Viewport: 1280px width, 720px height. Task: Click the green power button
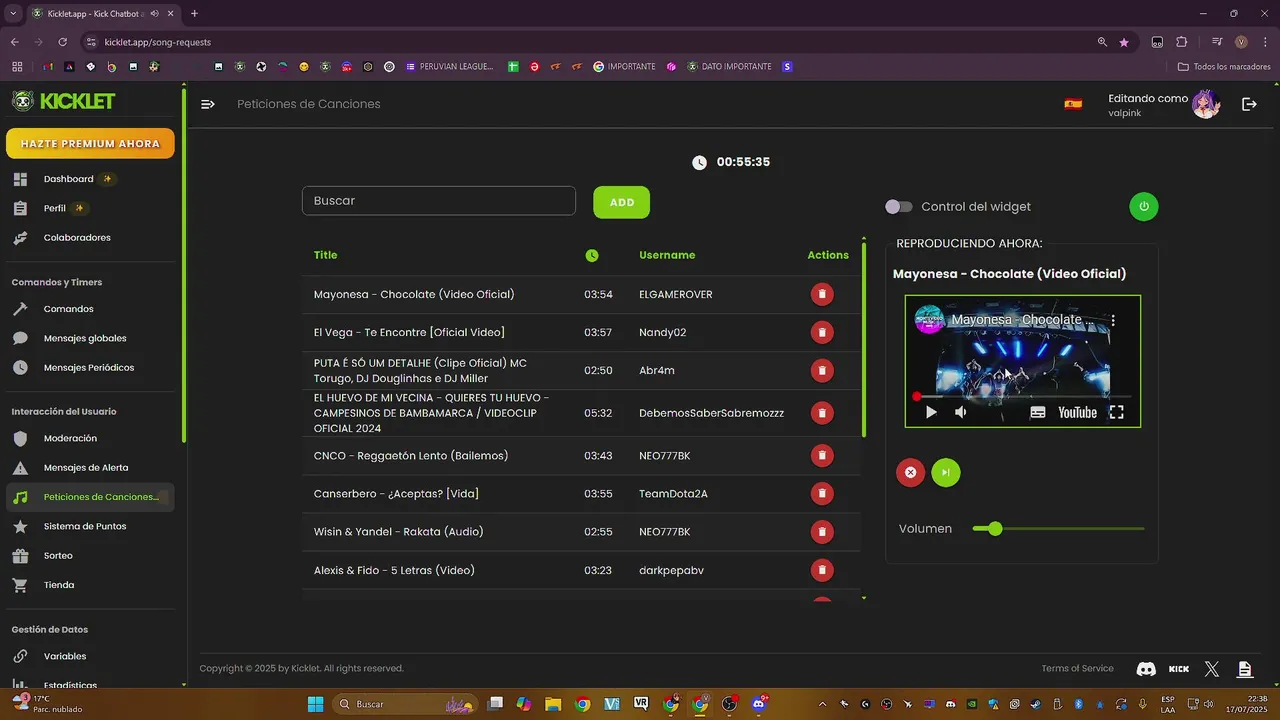(x=1144, y=207)
